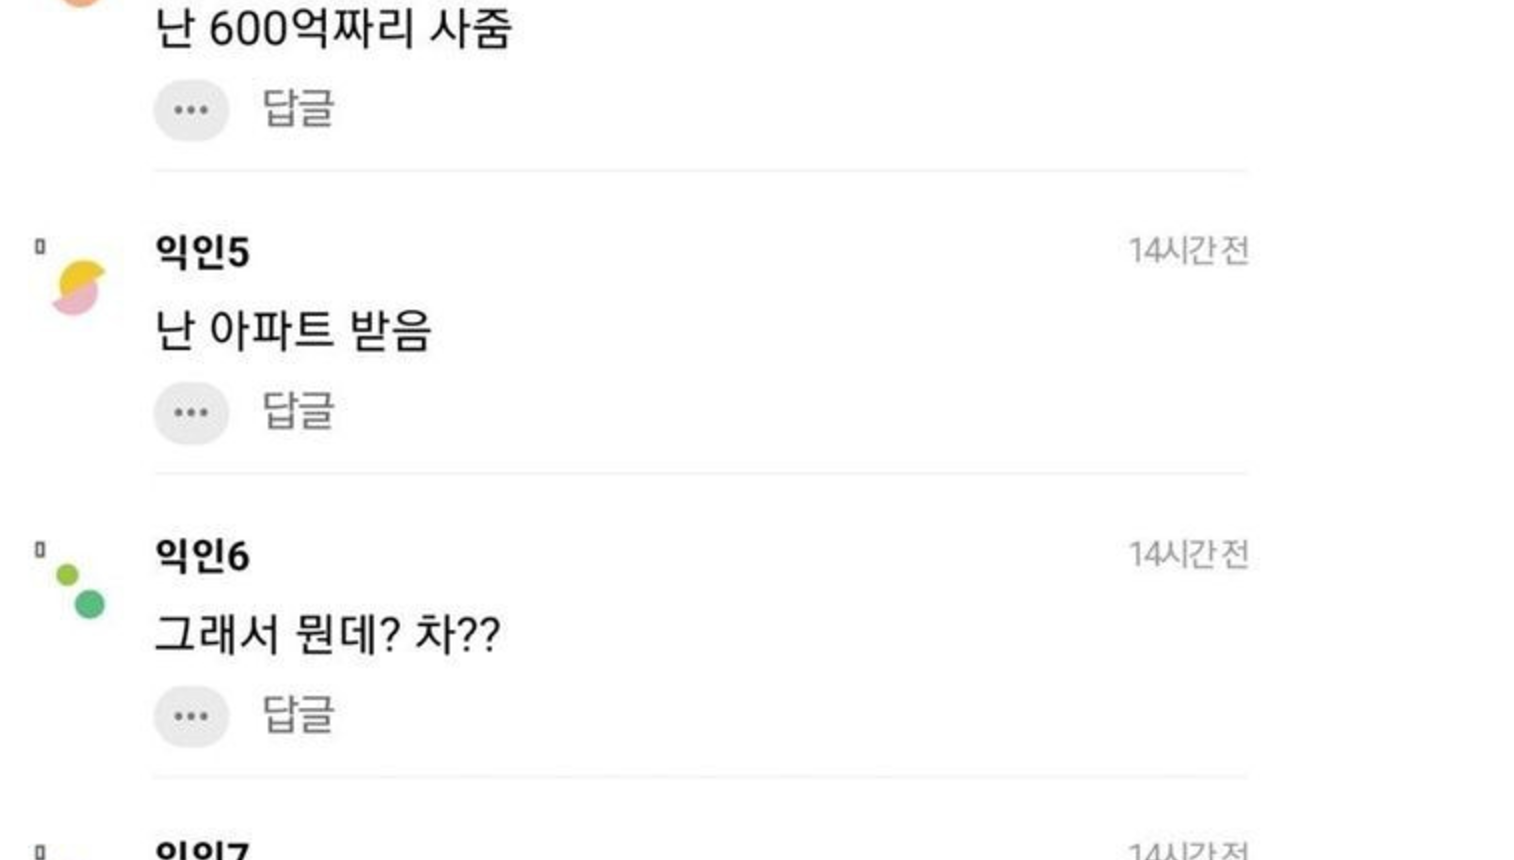
Task: Click the small marker beside 익인6's avatar
Action: point(40,549)
